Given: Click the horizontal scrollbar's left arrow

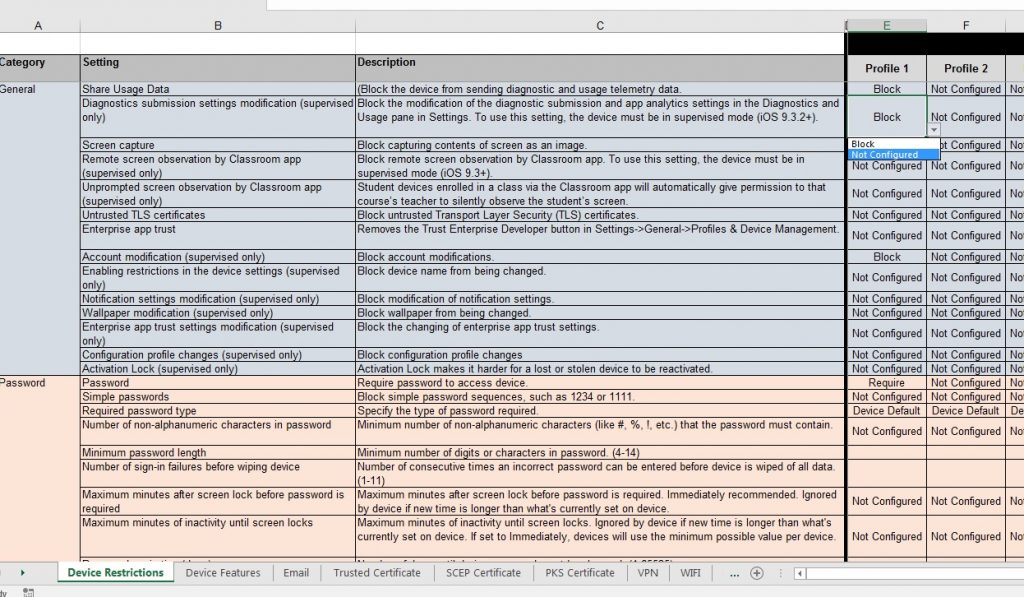Looking at the screenshot, I should [x=799, y=573].
